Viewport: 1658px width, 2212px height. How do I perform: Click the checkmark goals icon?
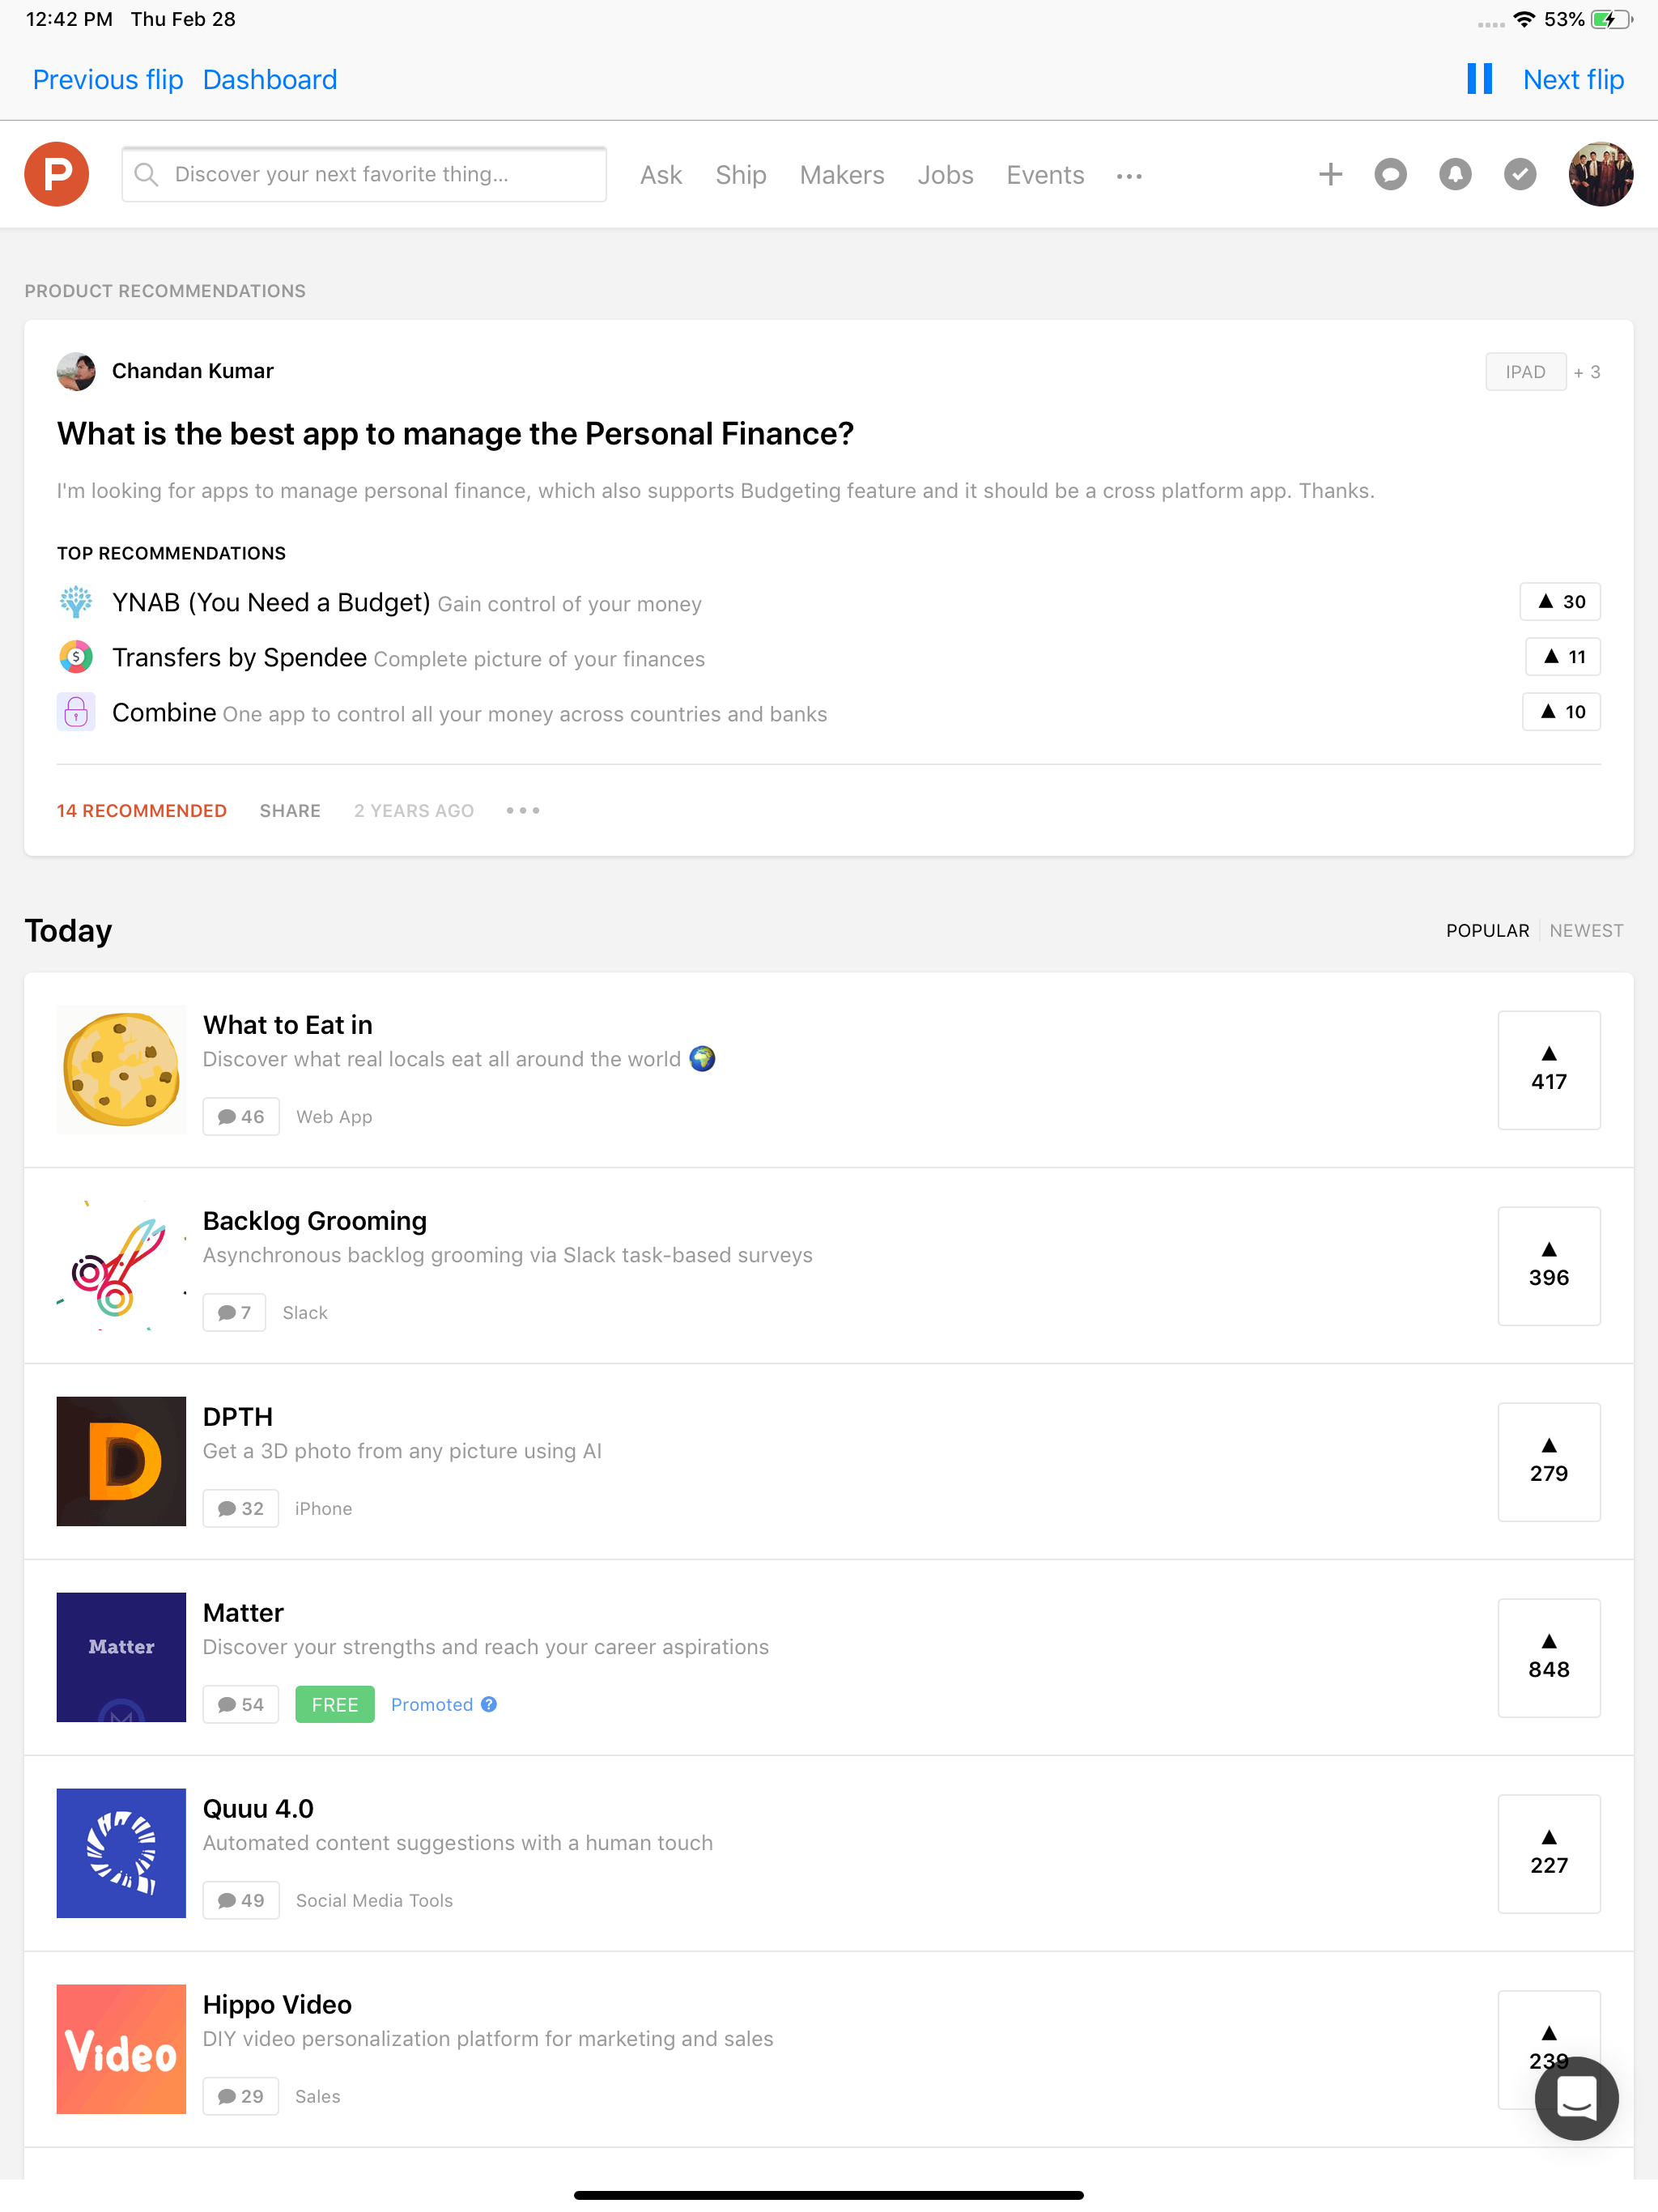[x=1520, y=174]
